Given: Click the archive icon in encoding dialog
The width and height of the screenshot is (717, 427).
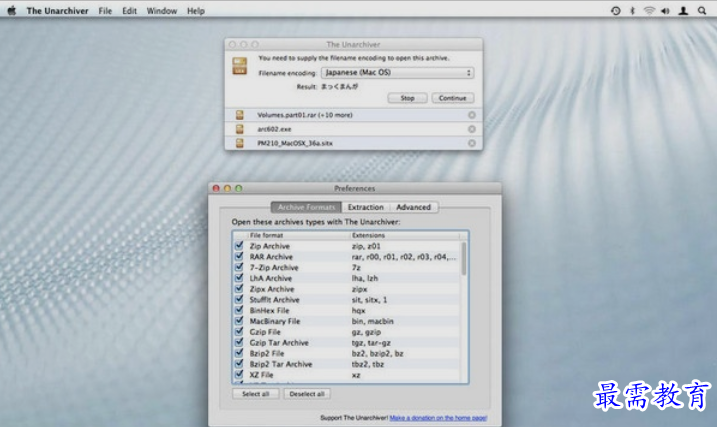Looking at the screenshot, I should [240, 66].
